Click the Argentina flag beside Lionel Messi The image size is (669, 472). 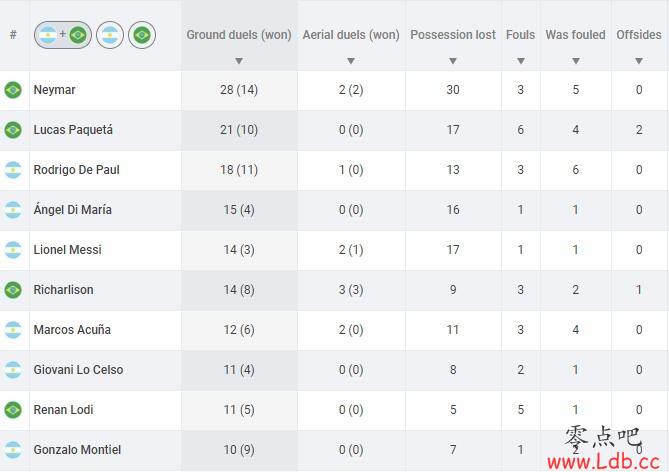pos(13,250)
